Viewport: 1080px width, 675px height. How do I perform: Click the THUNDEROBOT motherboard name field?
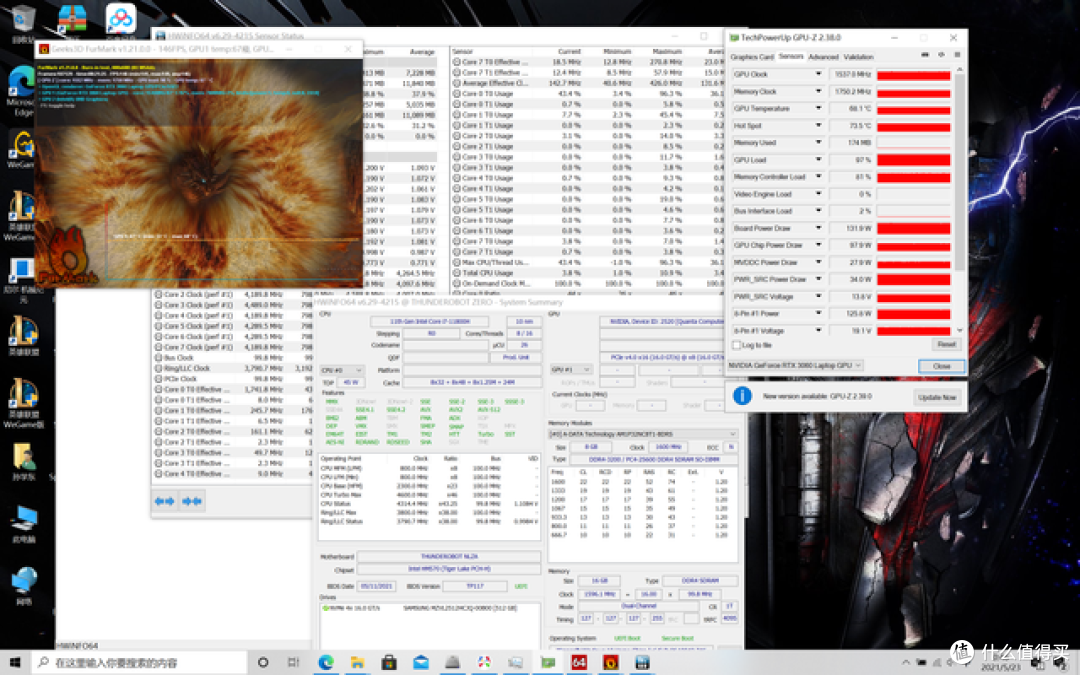(x=448, y=557)
